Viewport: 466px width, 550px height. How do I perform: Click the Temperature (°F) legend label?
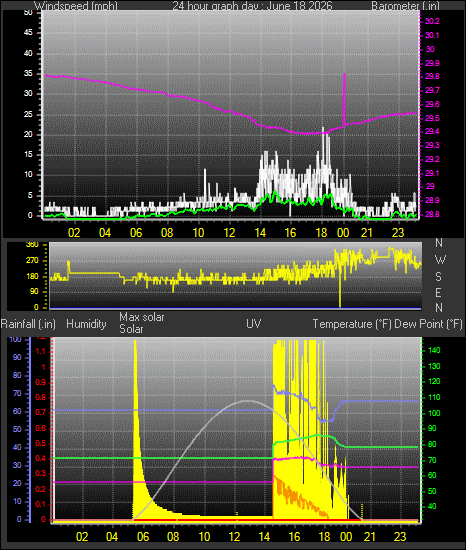(x=352, y=324)
